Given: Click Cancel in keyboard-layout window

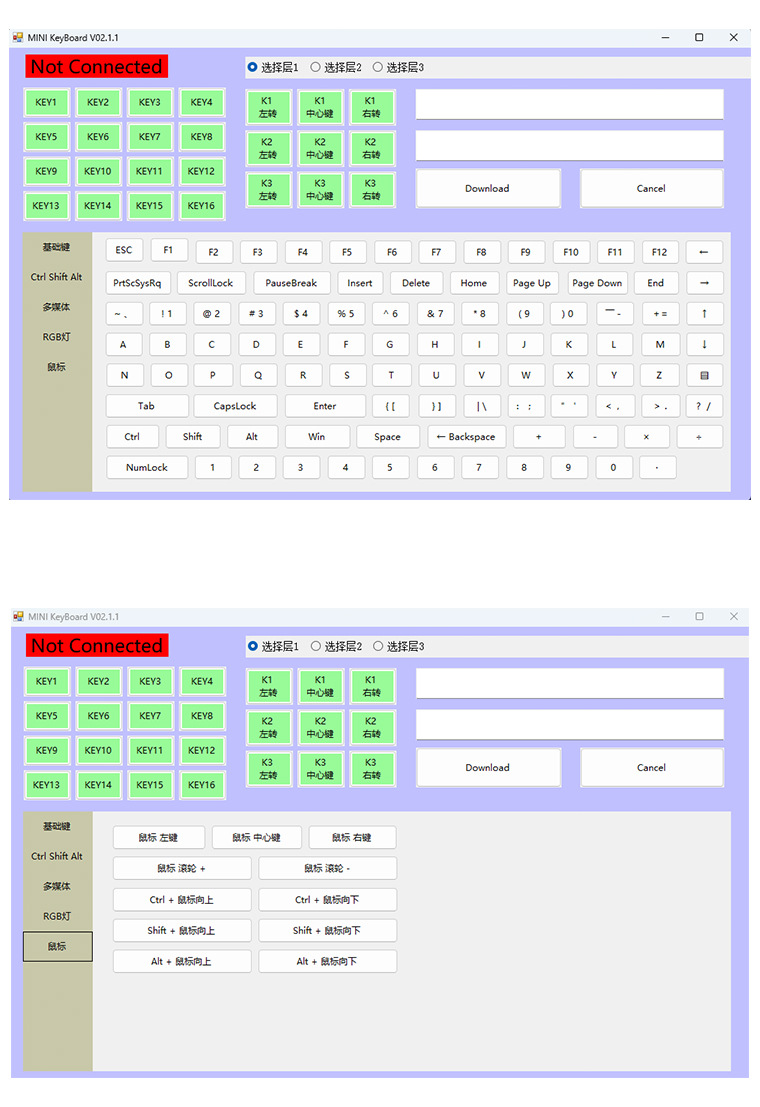Looking at the screenshot, I should click(x=651, y=189).
